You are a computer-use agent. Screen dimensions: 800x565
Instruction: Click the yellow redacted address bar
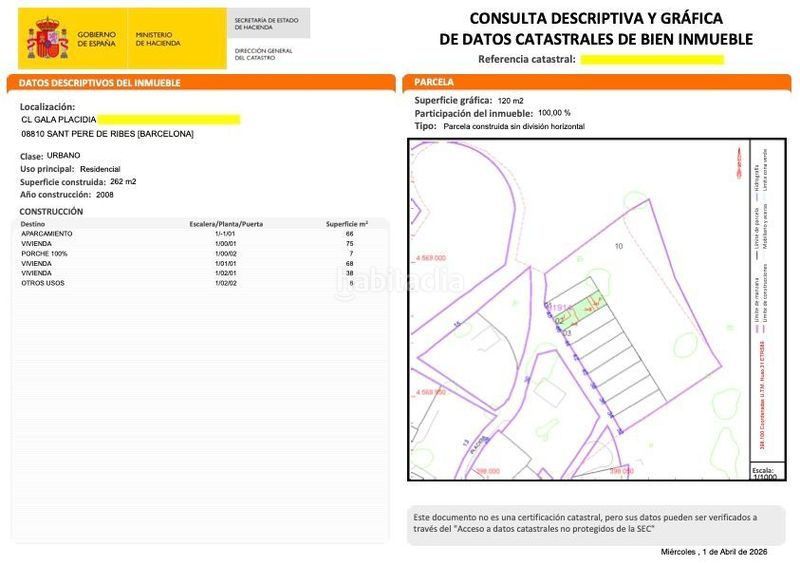(169, 119)
